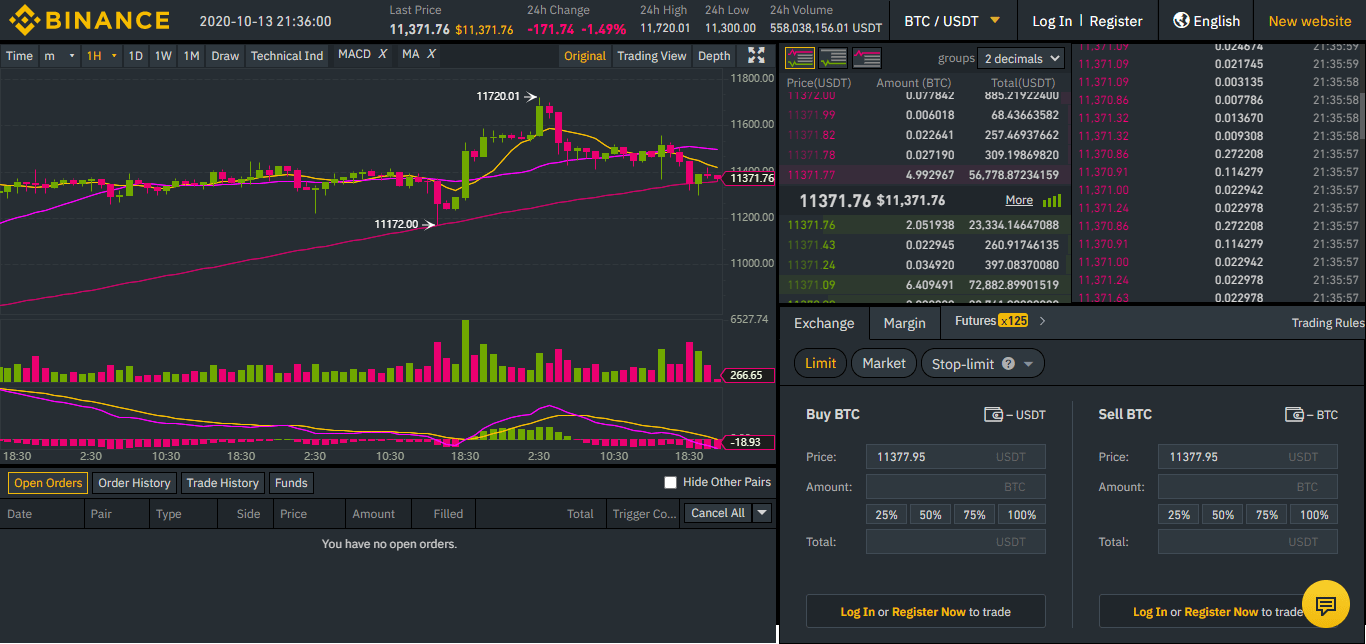The height and width of the screenshot is (644, 1366).
Task: Click the Sell BTC Amount input field
Action: pyautogui.click(x=1248, y=487)
